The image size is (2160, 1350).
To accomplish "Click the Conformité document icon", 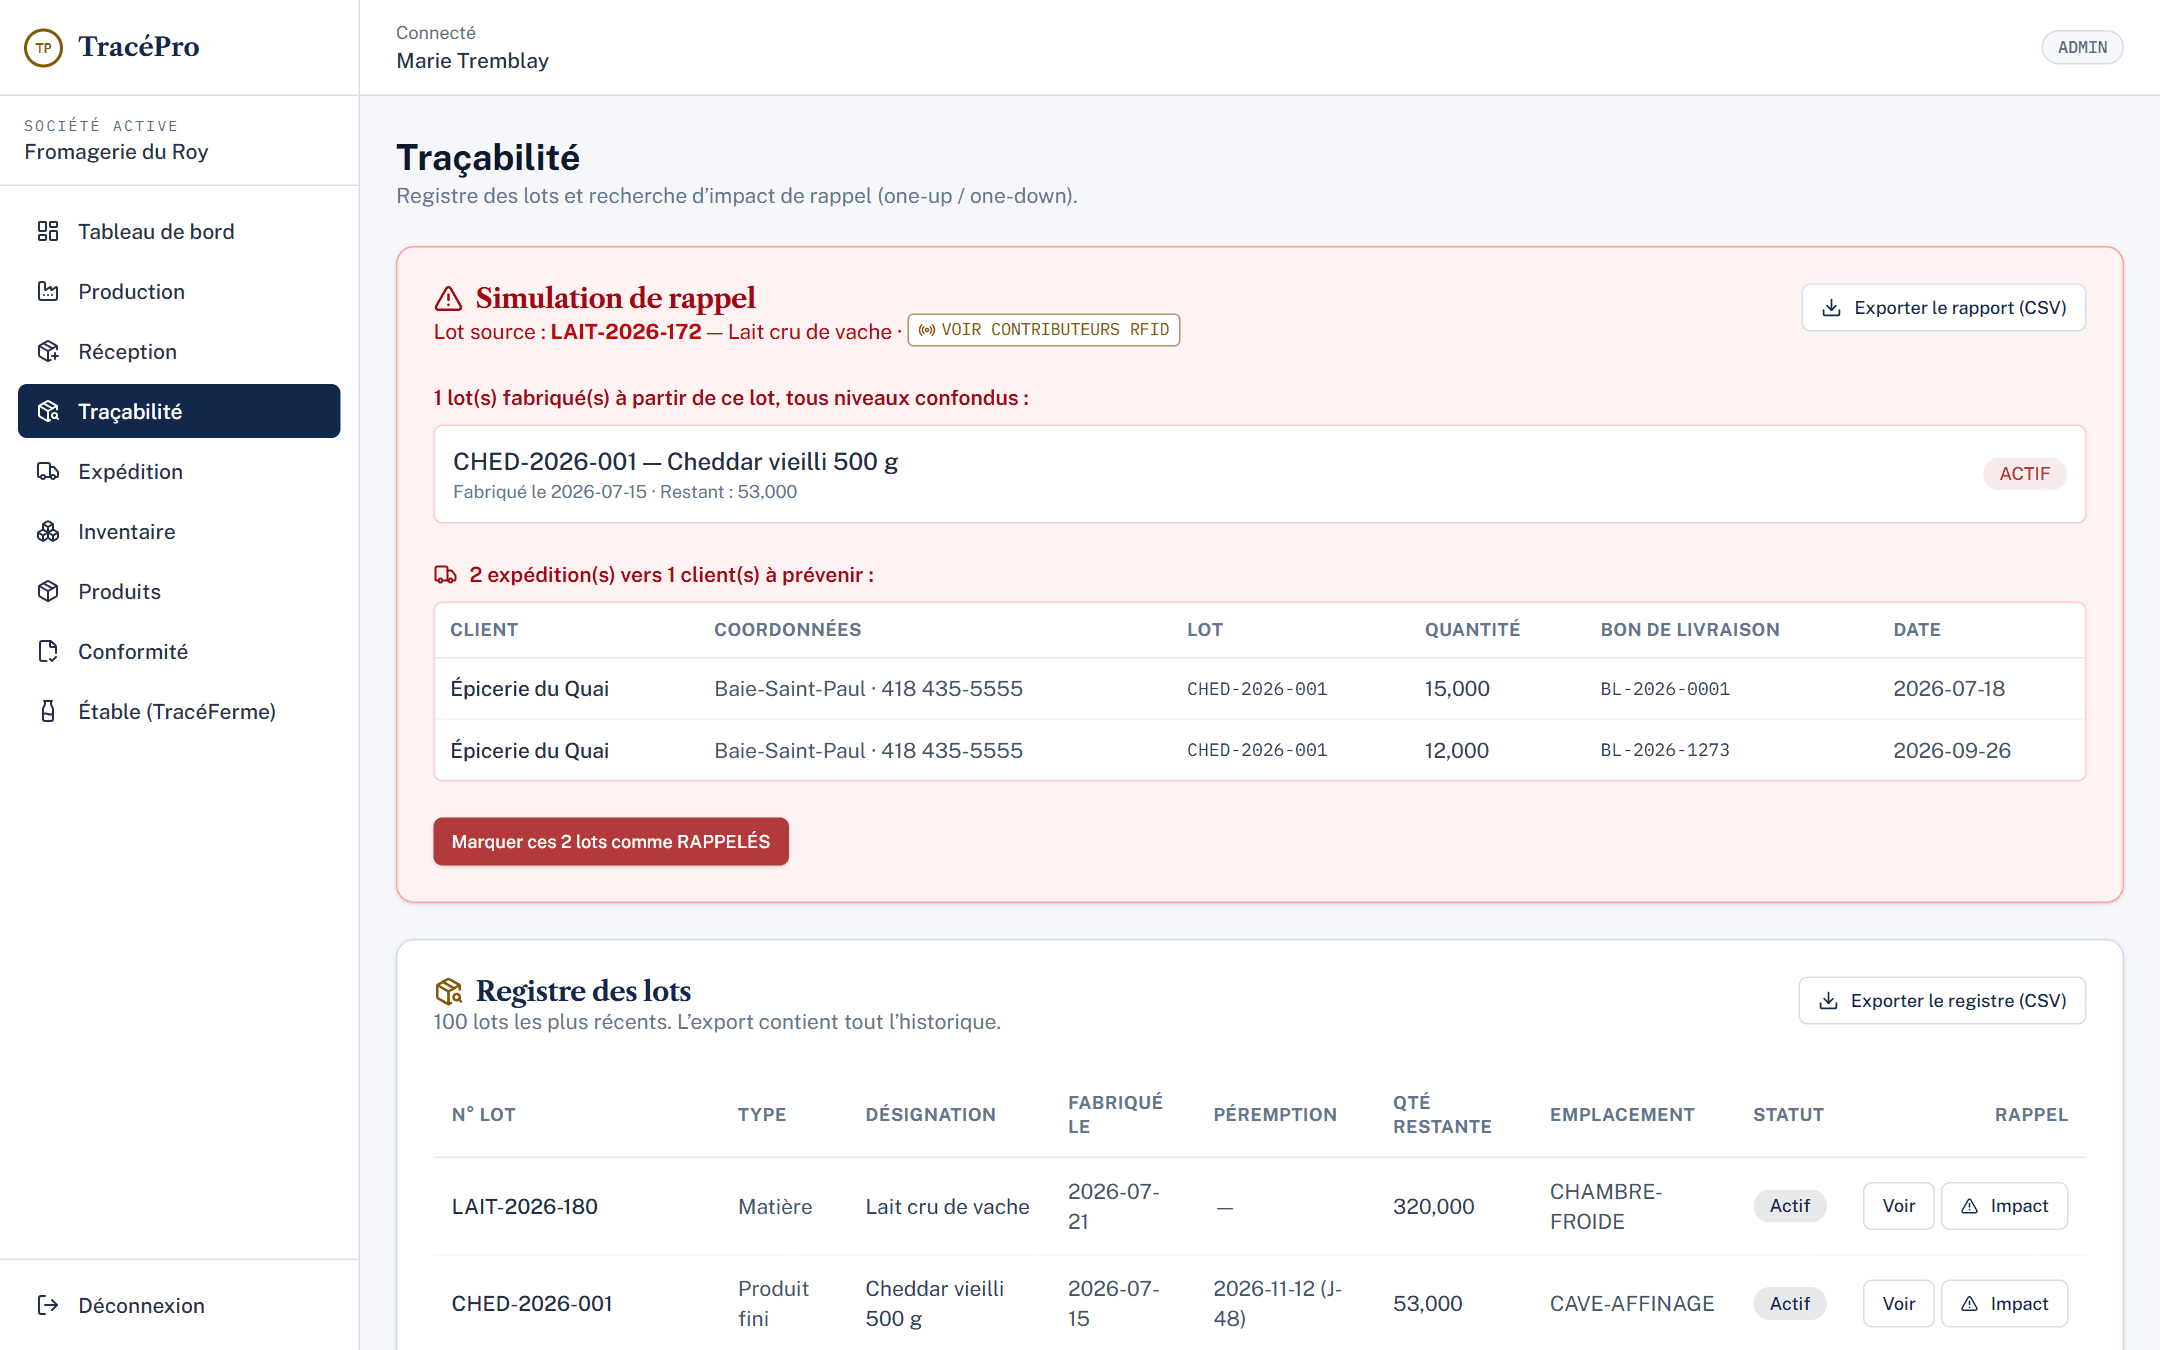I will [x=48, y=651].
